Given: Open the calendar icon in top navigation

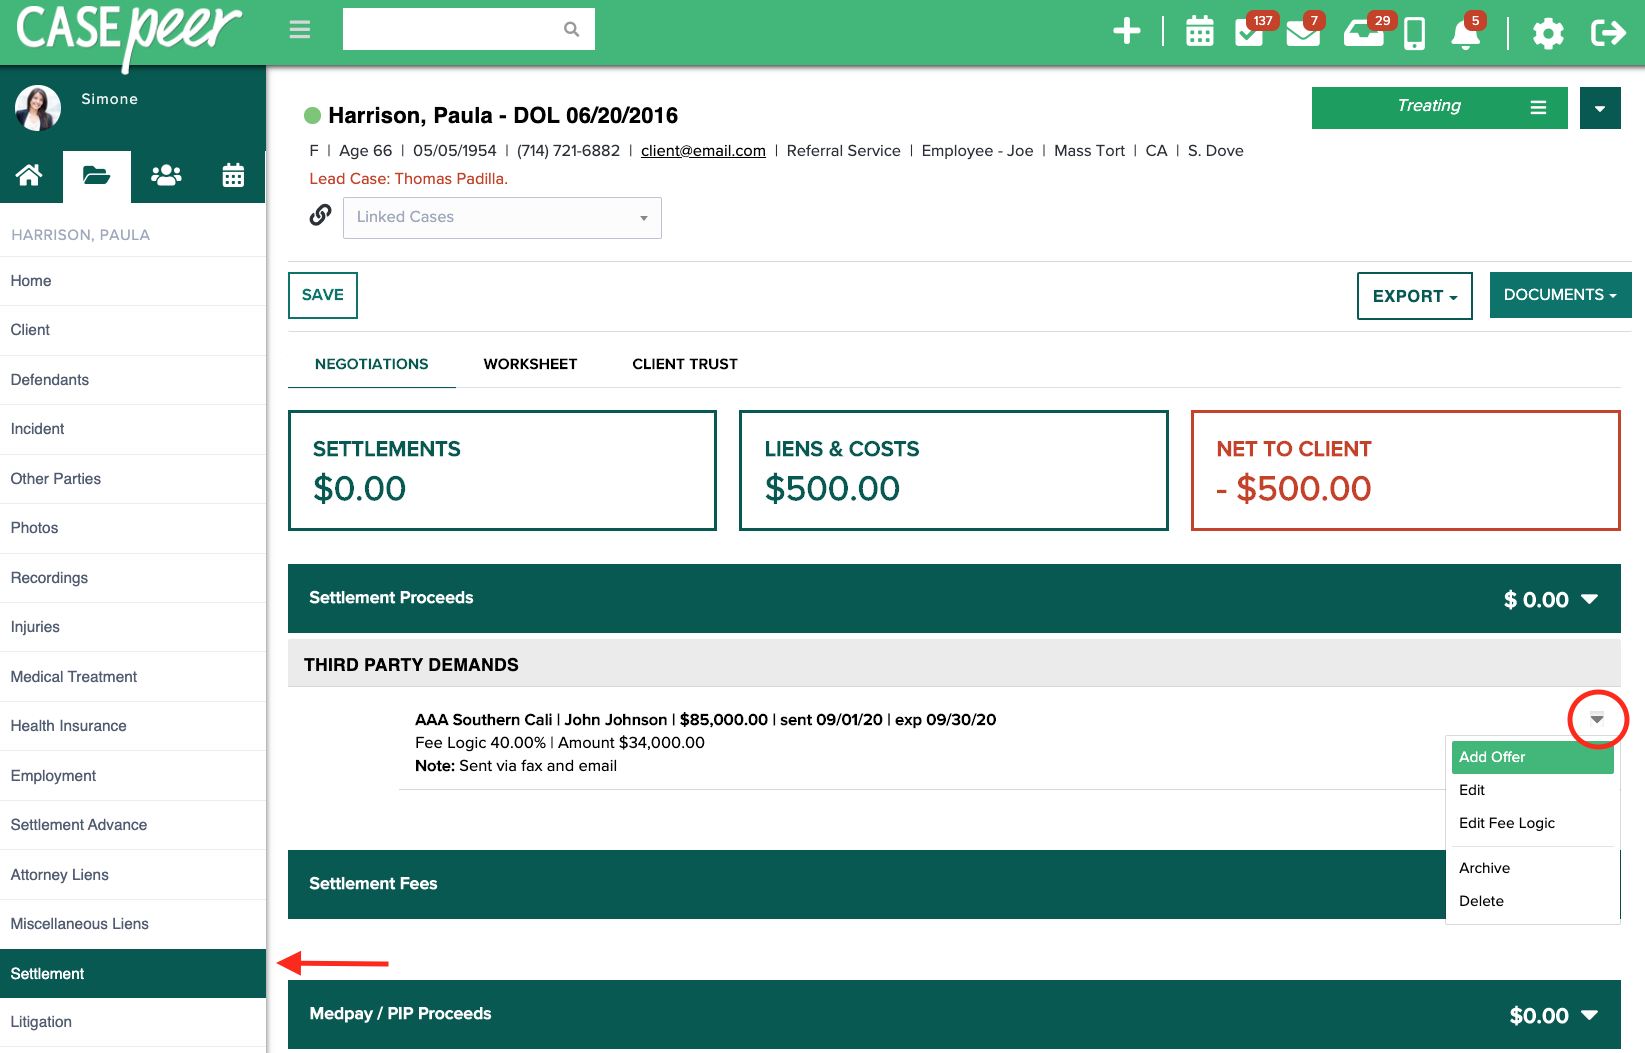Looking at the screenshot, I should tap(1199, 30).
